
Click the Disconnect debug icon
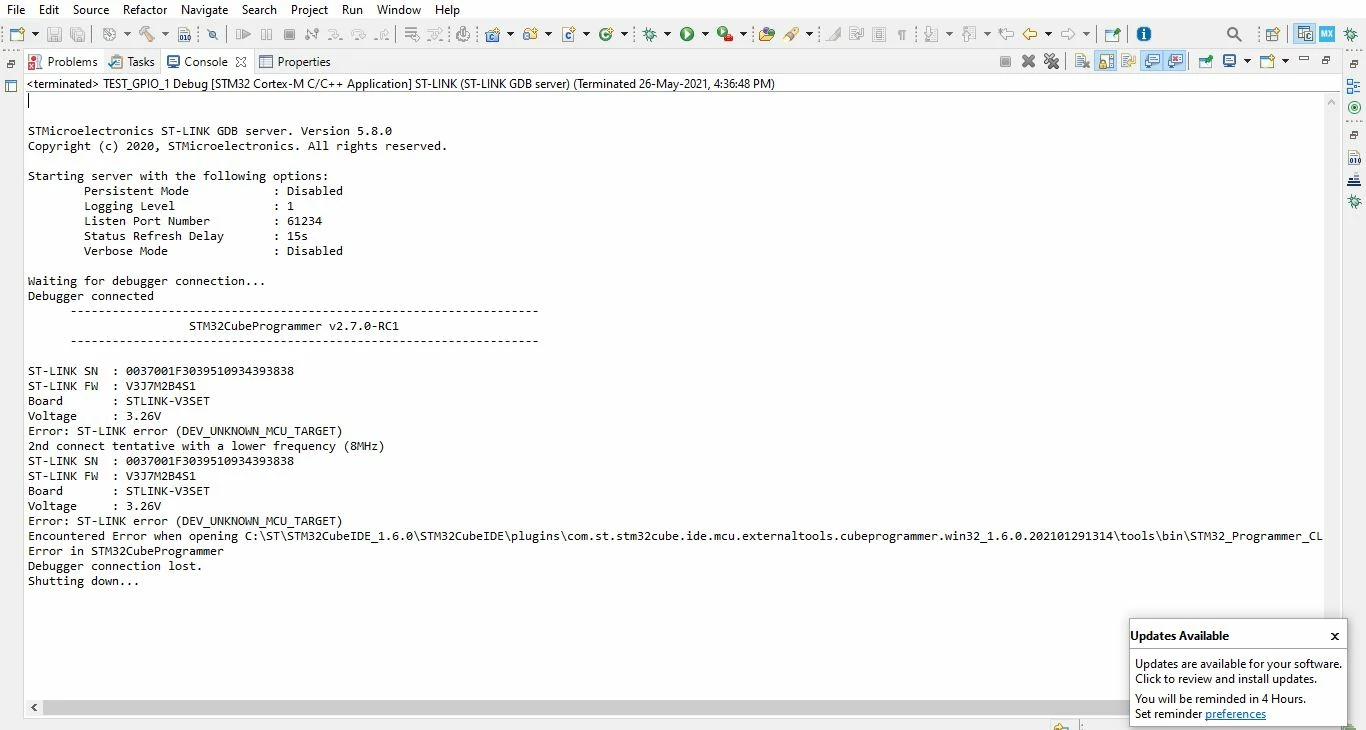pos(312,34)
